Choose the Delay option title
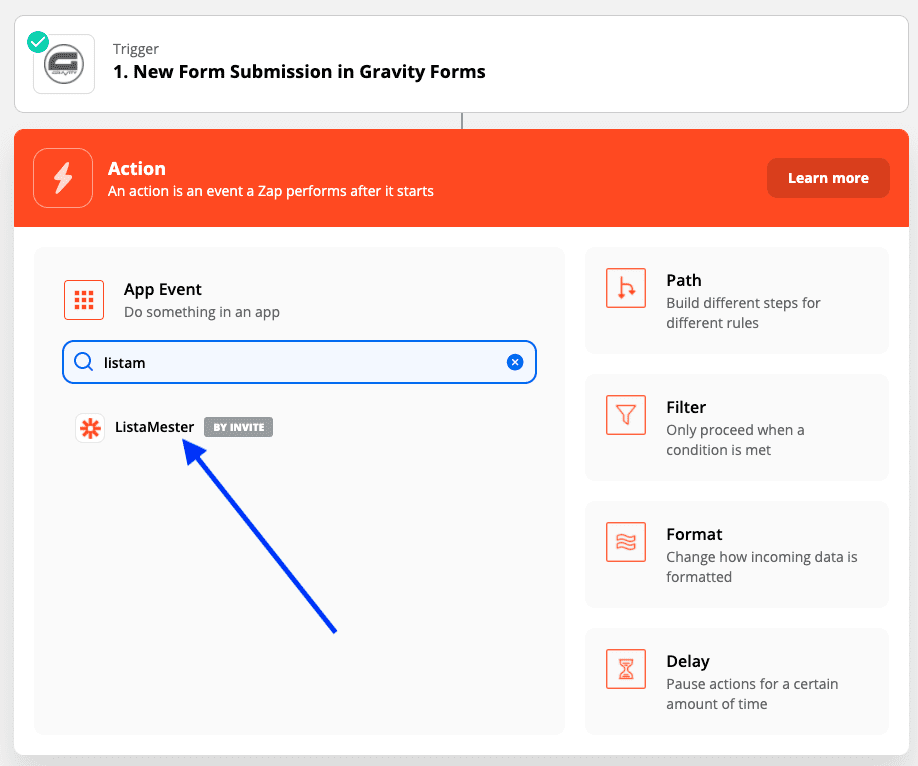This screenshot has height=766, width=918. (688, 662)
